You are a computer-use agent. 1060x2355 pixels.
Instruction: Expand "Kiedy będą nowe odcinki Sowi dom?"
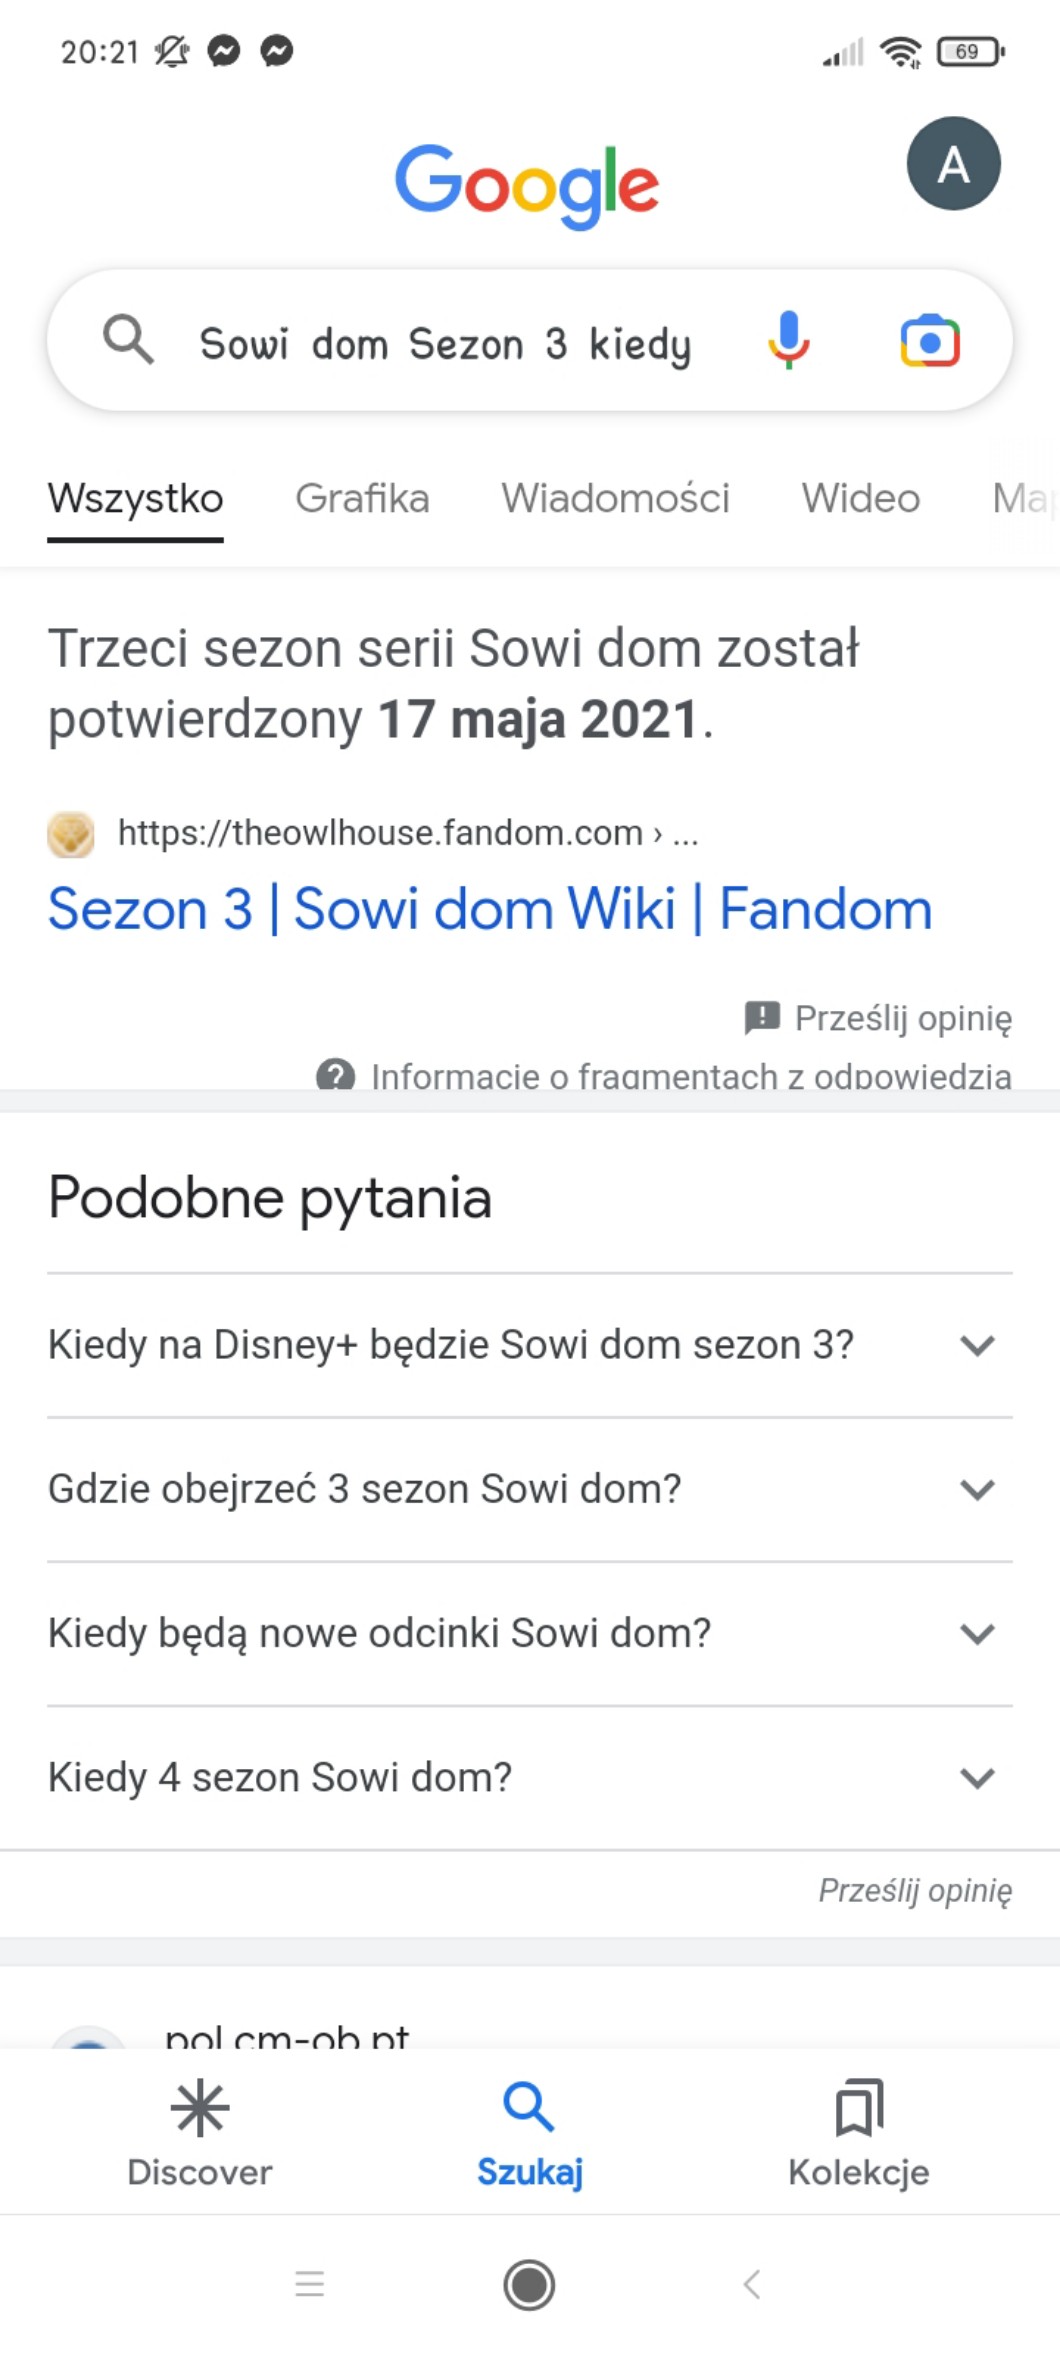(976, 1633)
